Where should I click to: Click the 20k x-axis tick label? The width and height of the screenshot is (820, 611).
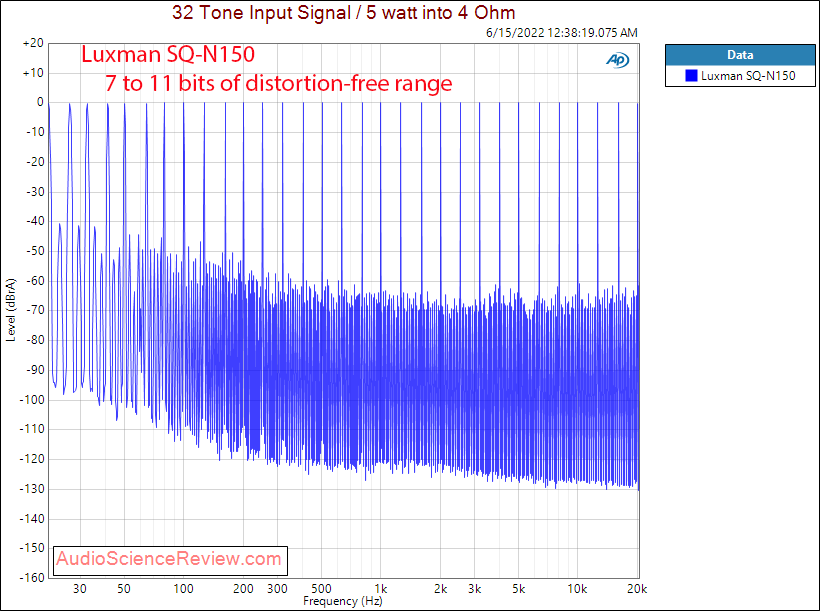pos(637,589)
